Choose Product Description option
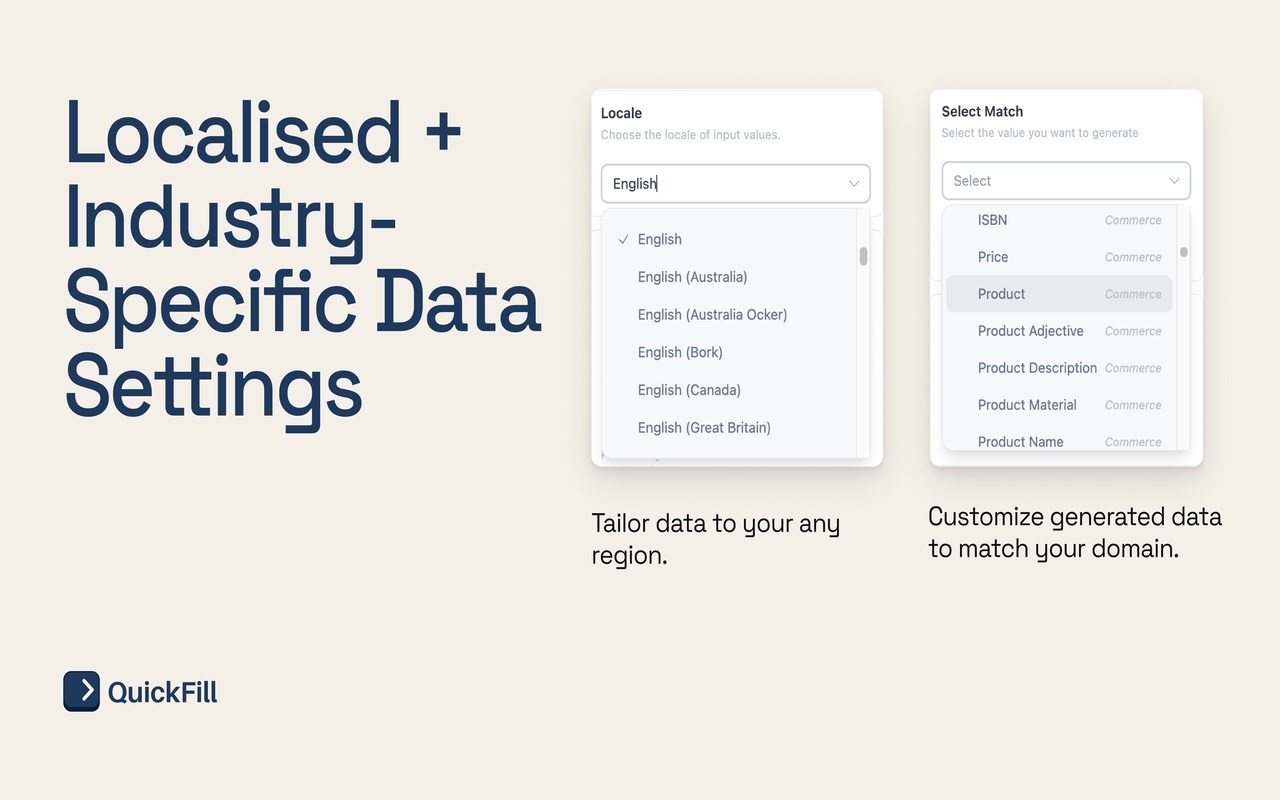Image resolution: width=1280 pixels, height=800 pixels. coord(1037,368)
